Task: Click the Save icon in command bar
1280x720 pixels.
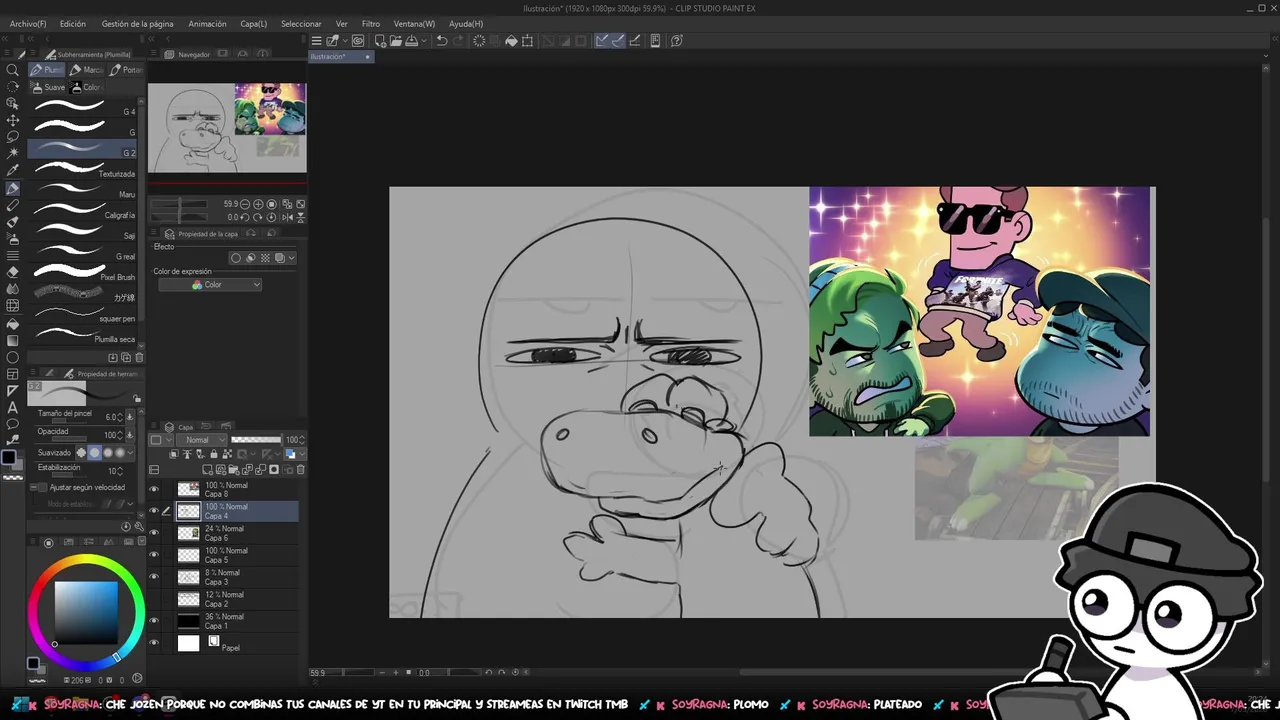Action: click(x=412, y=41)
